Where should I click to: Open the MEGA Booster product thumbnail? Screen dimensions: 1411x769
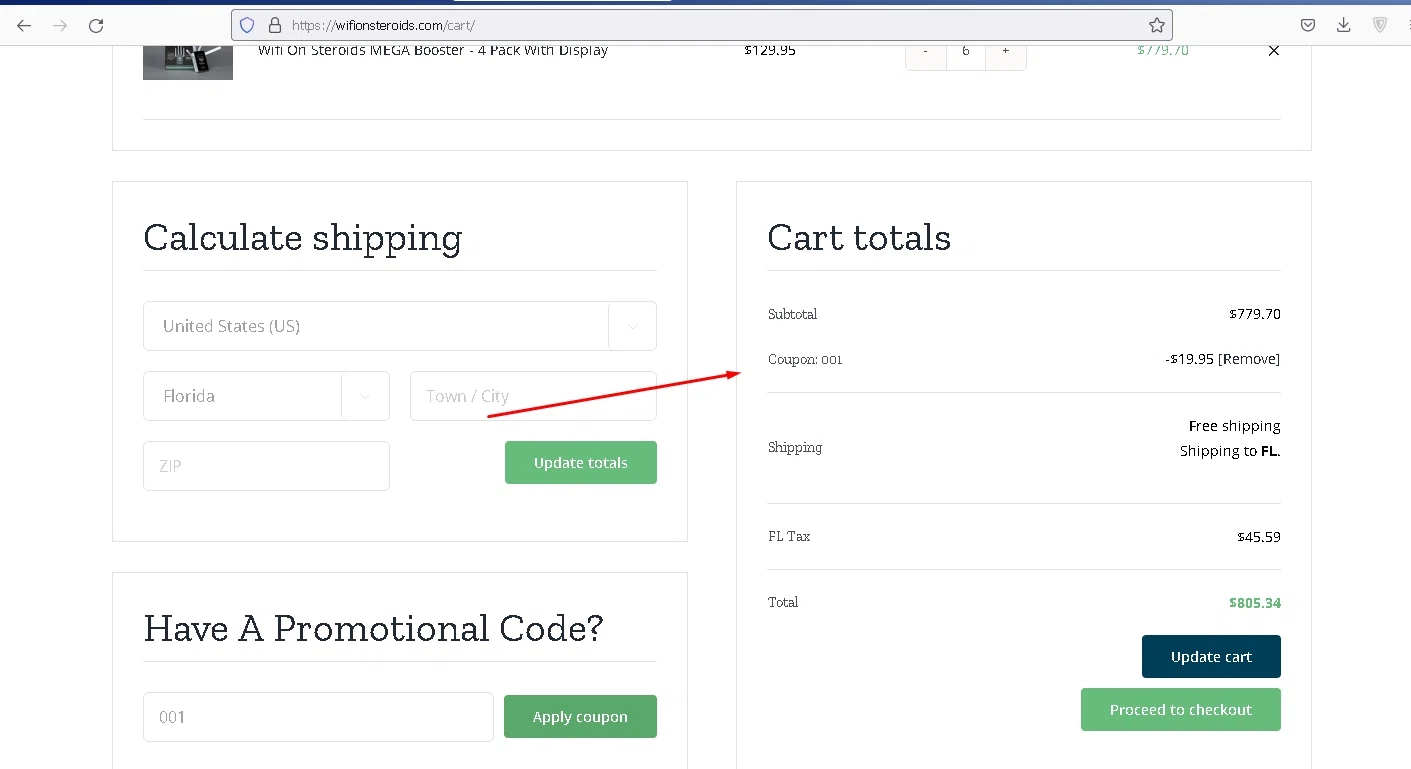(x=188, y=62)
